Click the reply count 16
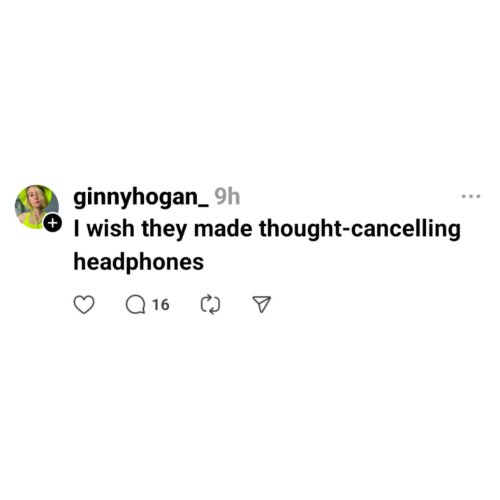Image resolution: width=500 pixels, height=500 pixels. click(x=161, y=305)
